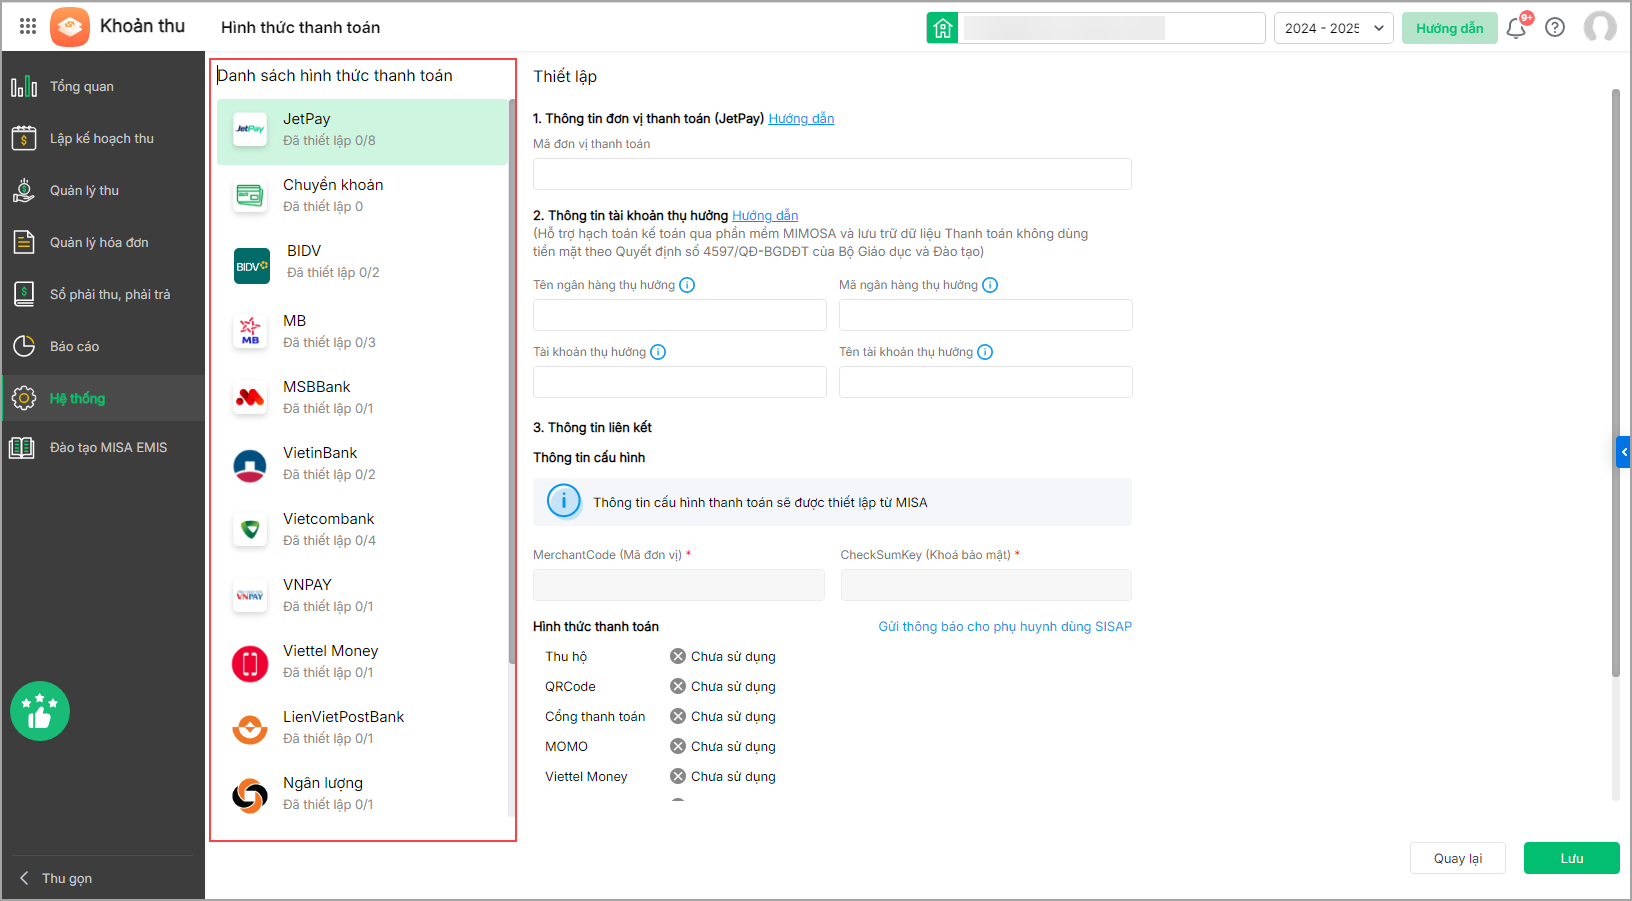Click the Lưu save button
Image resolution: width=1632 pixels, height=901 pixels.
[x=1571, y=858]
